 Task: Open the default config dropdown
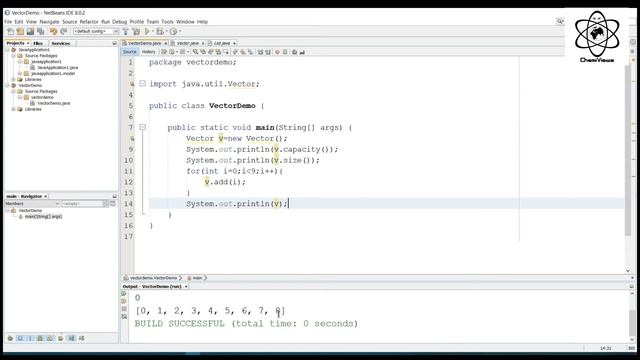pyautogui.click(x=96, y=31)
